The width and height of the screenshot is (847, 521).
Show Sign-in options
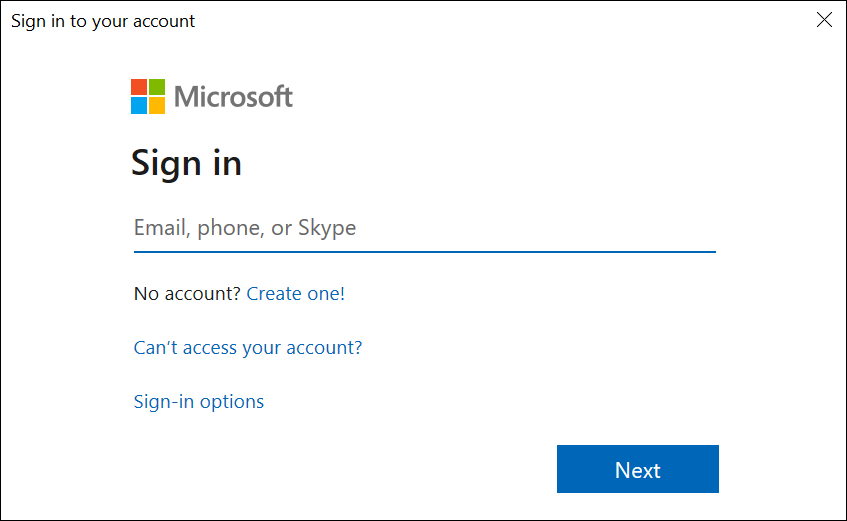click(x=199, y=402)
